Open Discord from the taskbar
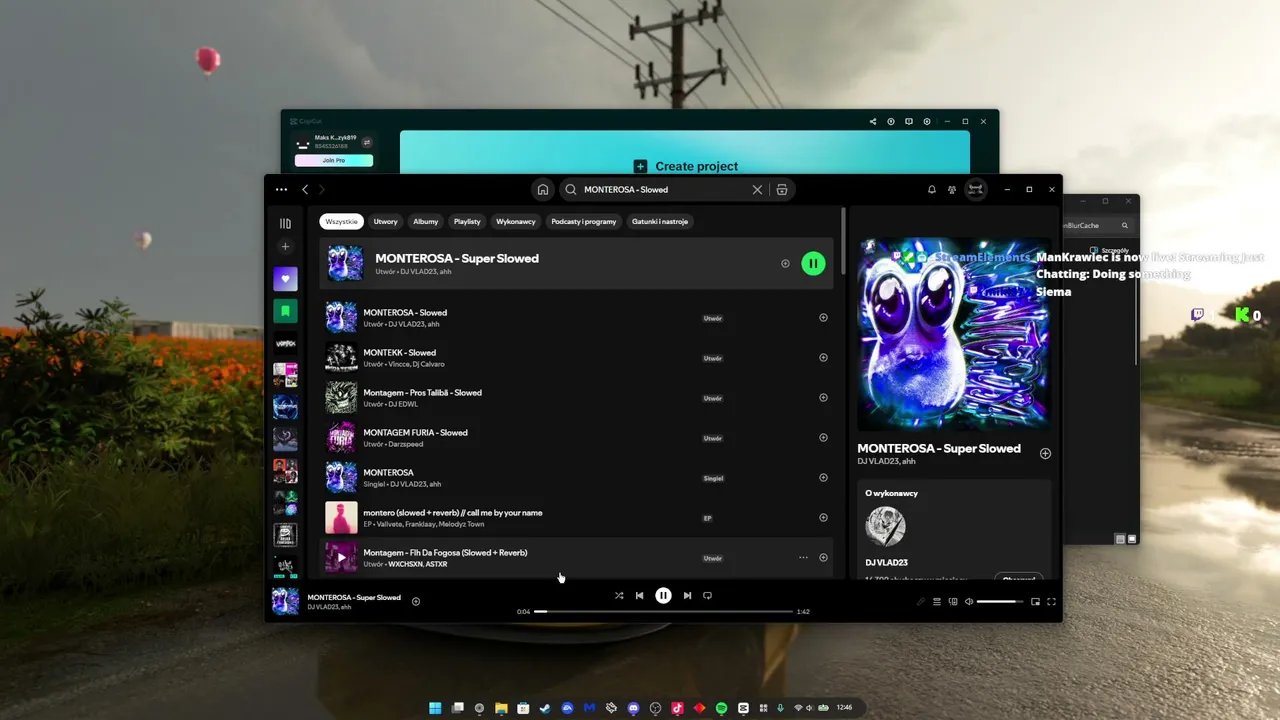The image size is (1280, 720). point(633,708)
